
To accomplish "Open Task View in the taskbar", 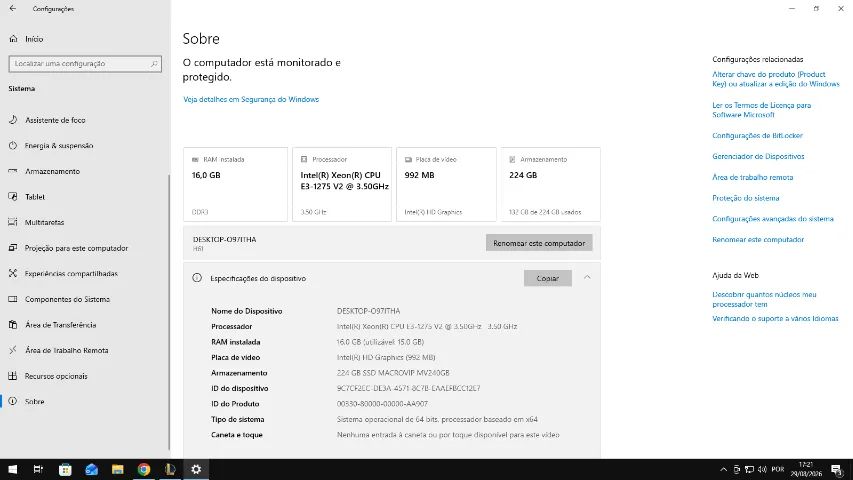I will pyautogui.click(x=38, y=469).
